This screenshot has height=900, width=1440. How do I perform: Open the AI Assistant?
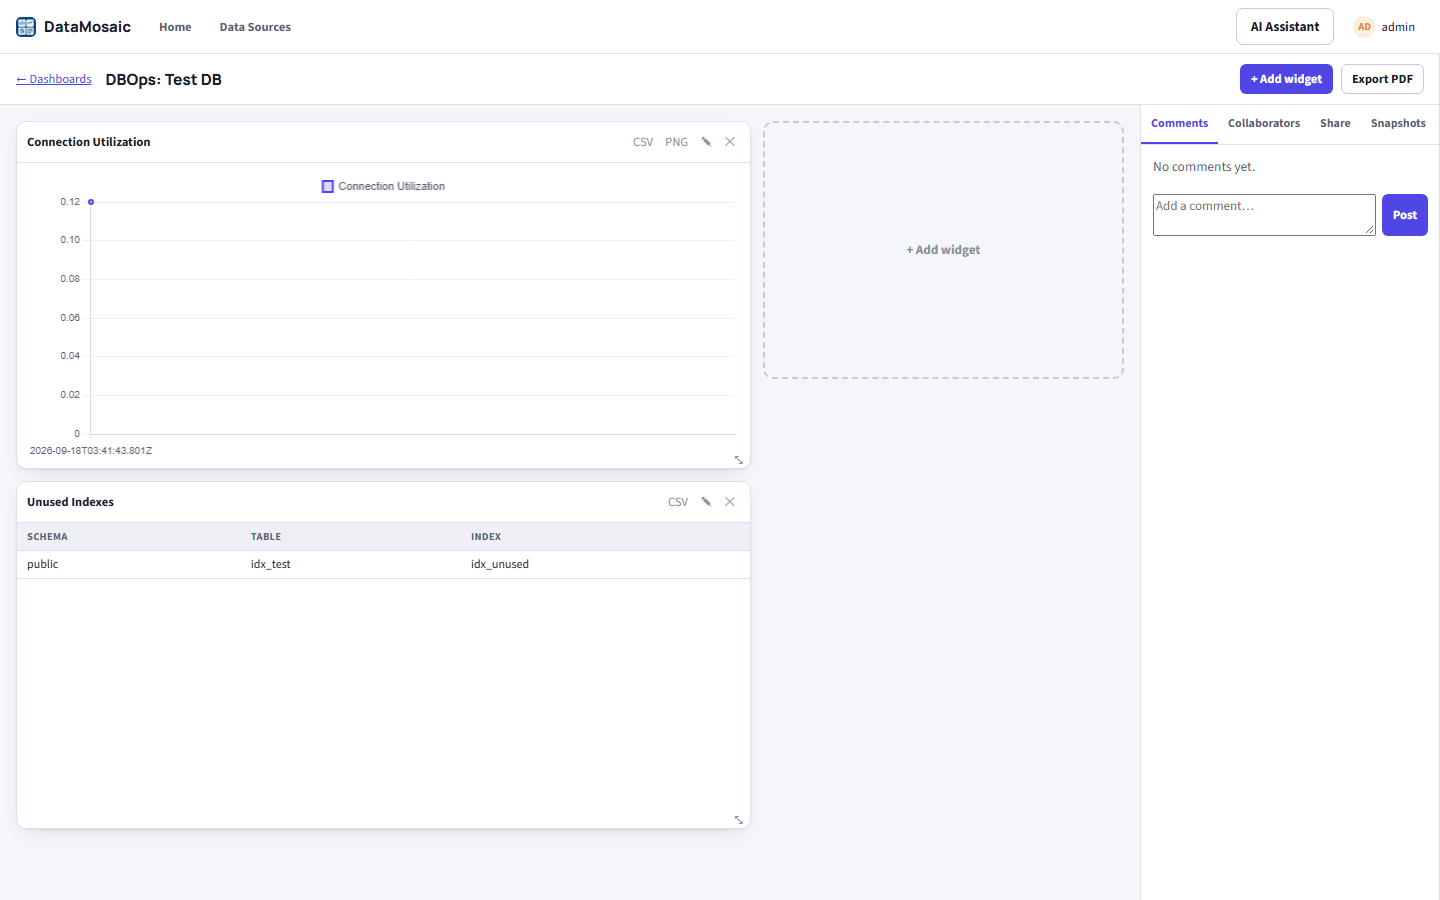[x=1285, y=27]
